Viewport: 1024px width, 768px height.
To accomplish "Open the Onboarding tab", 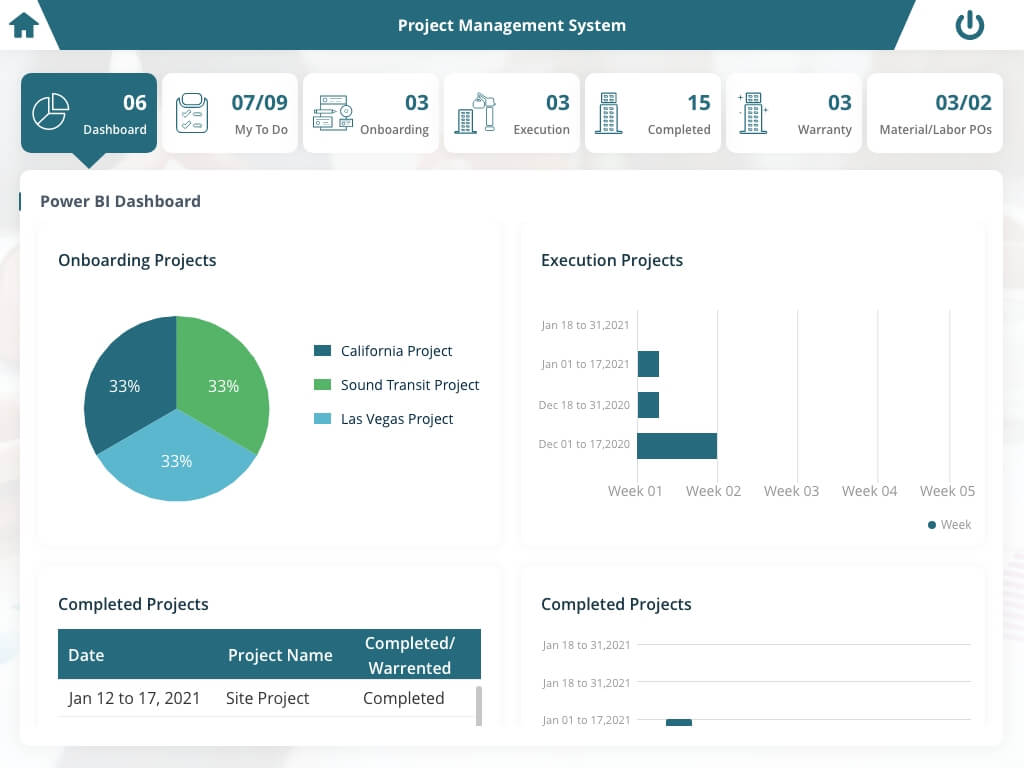I will 371,113.
